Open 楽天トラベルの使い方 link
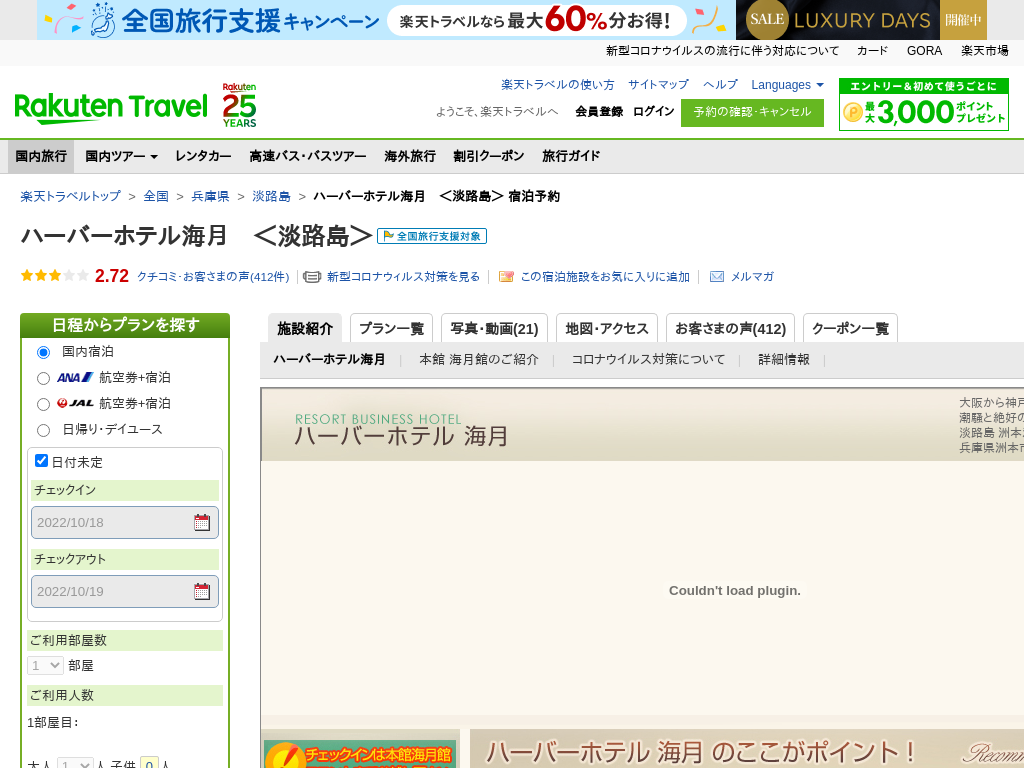The height and width of the screenshot is (768, 1024). (x=558, y=85)
